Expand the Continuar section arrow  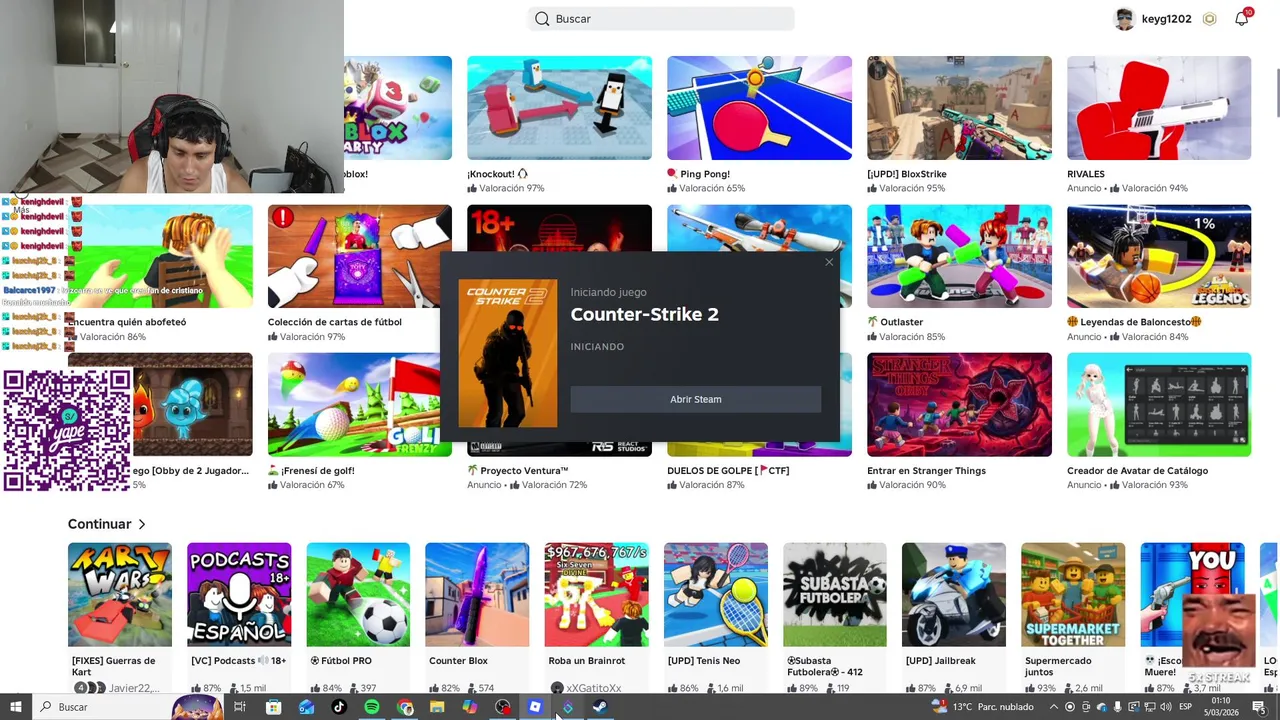click(142, 524)
